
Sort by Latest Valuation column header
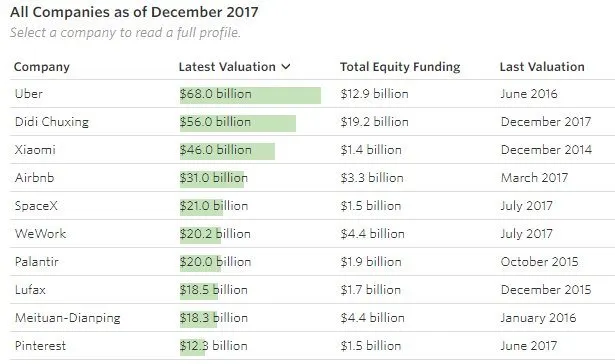(x=227, y=67)
